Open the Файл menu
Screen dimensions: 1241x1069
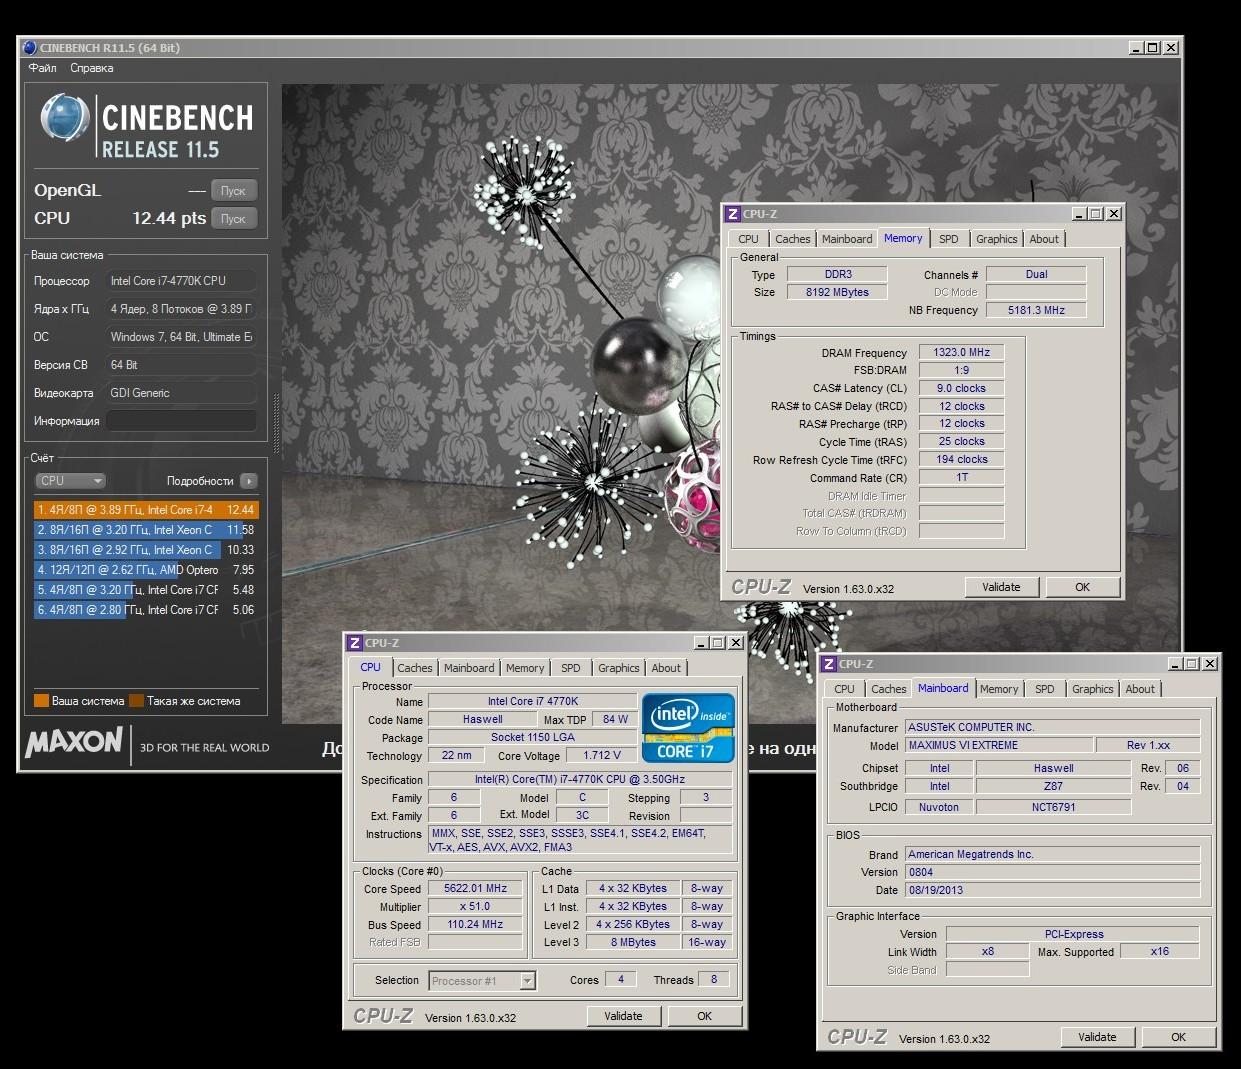43,68
